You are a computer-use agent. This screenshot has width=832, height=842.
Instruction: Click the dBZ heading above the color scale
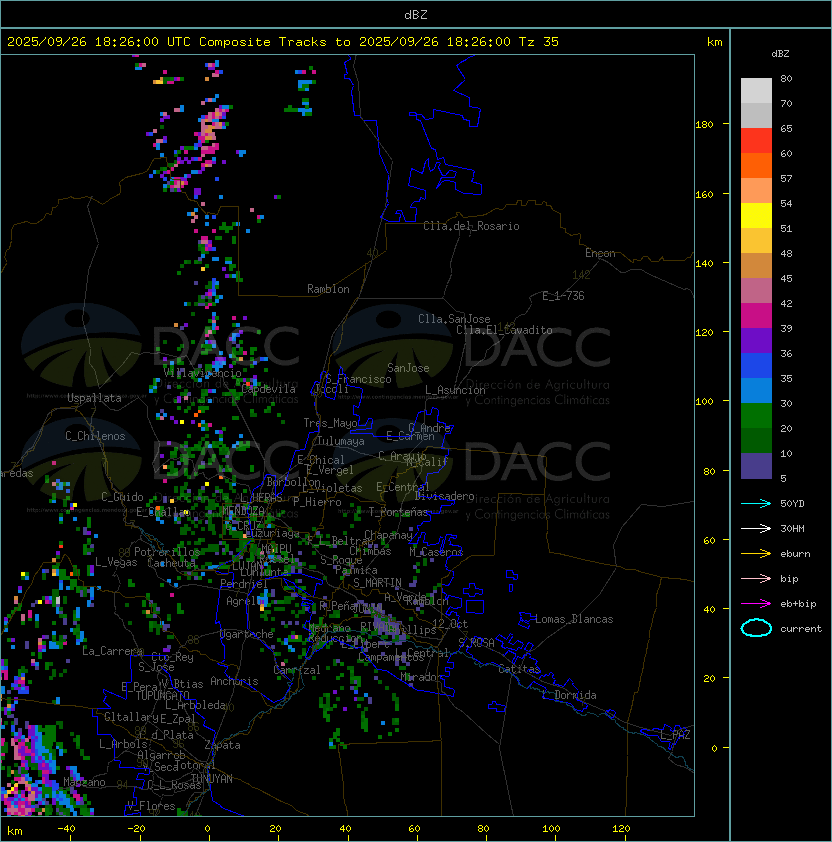coord(780,54)
